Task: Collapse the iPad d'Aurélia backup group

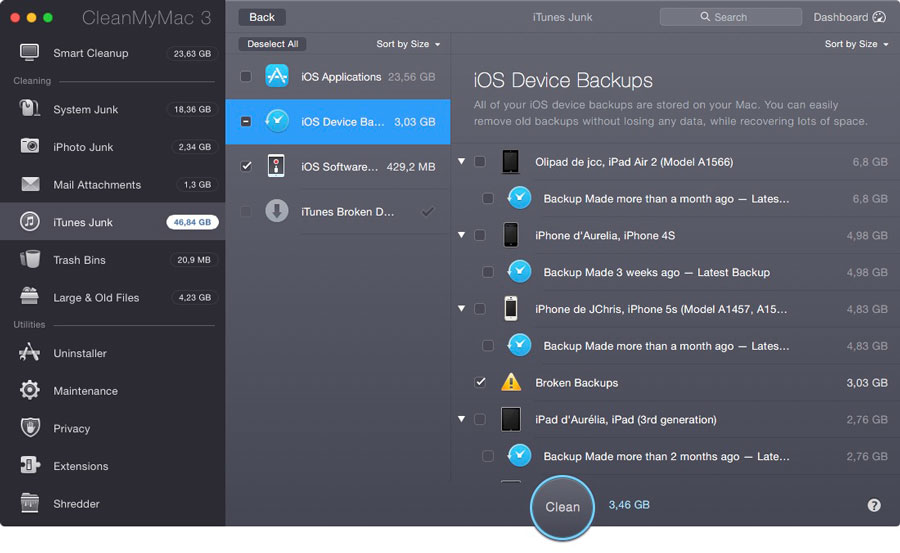Action: [461, 419]
